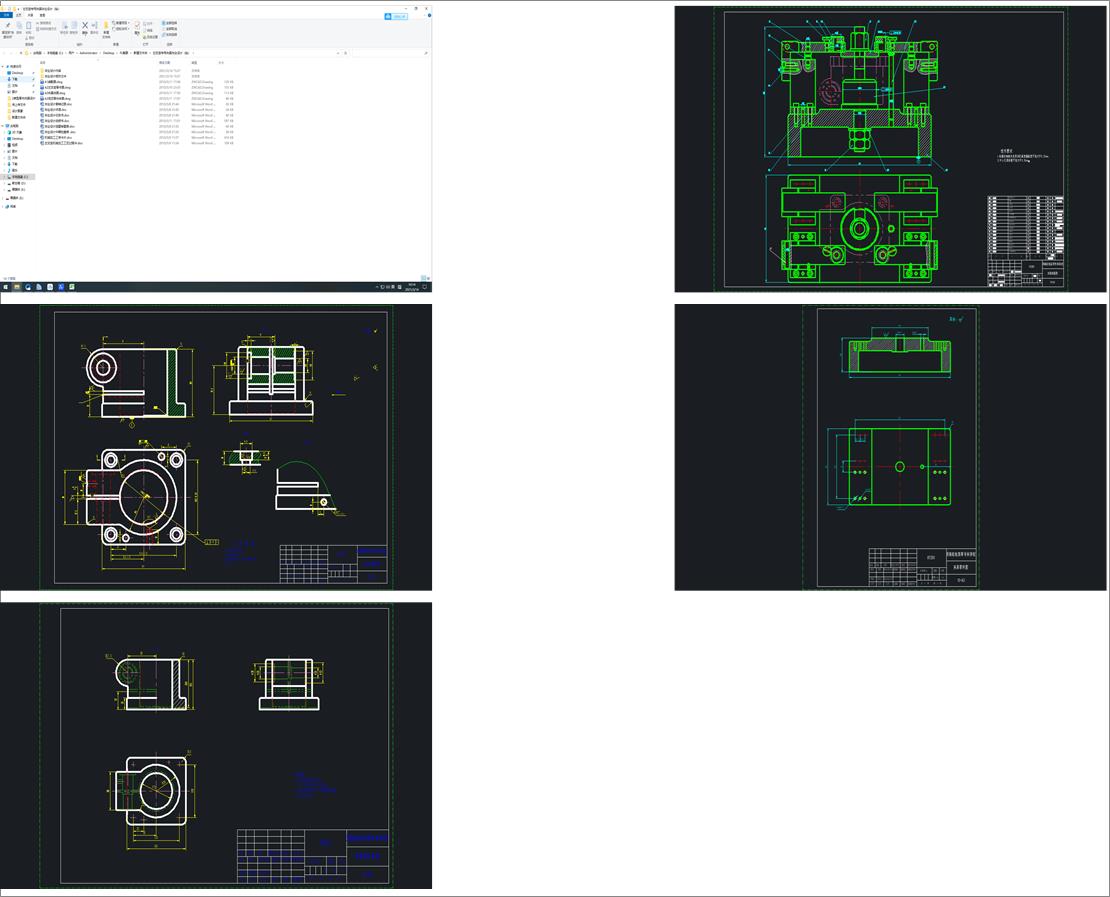This screenshot has width=1110, height=897.
Task: Switch to details view toggle in status bar
Action: (423, 278)
